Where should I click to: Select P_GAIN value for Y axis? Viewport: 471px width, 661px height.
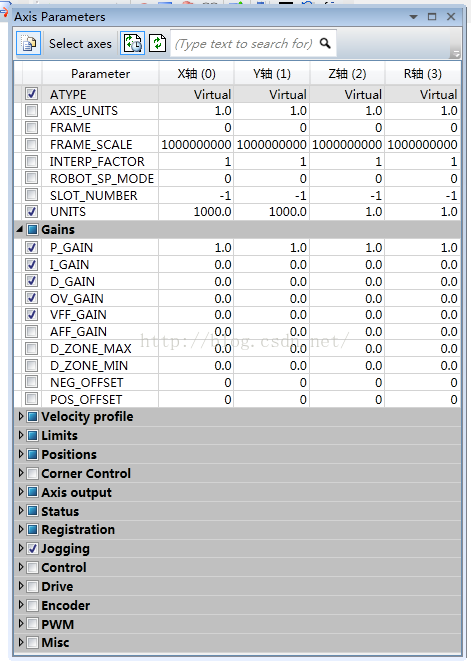tap(272, 247)
